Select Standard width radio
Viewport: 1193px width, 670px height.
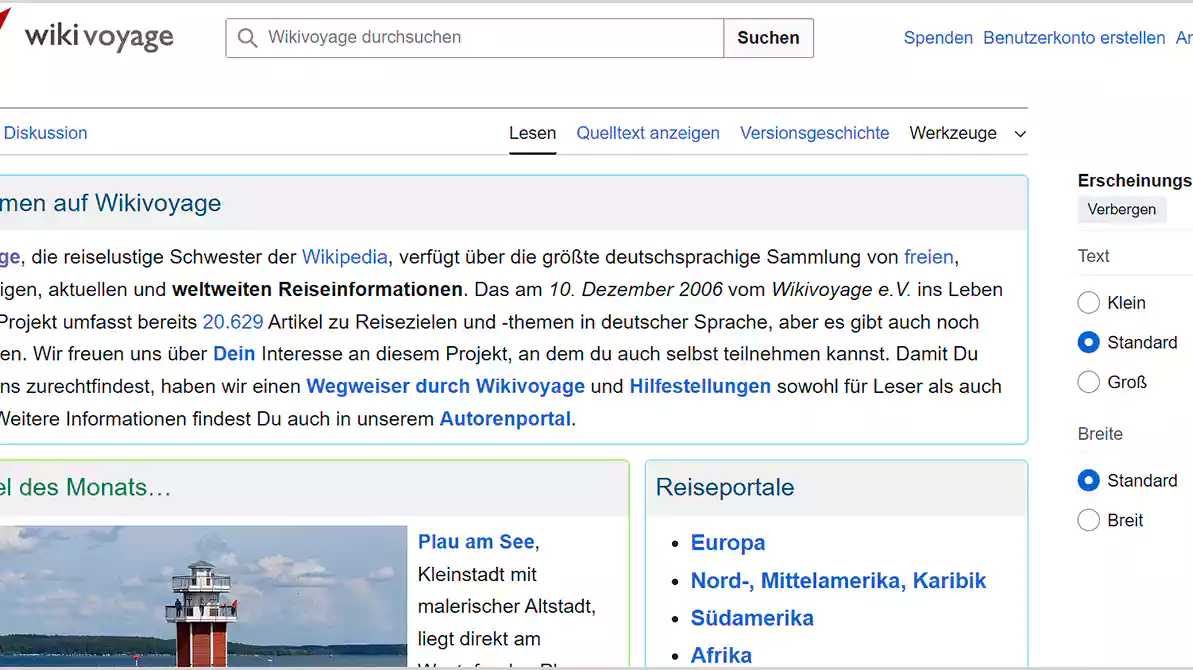tap(1089, 481)
